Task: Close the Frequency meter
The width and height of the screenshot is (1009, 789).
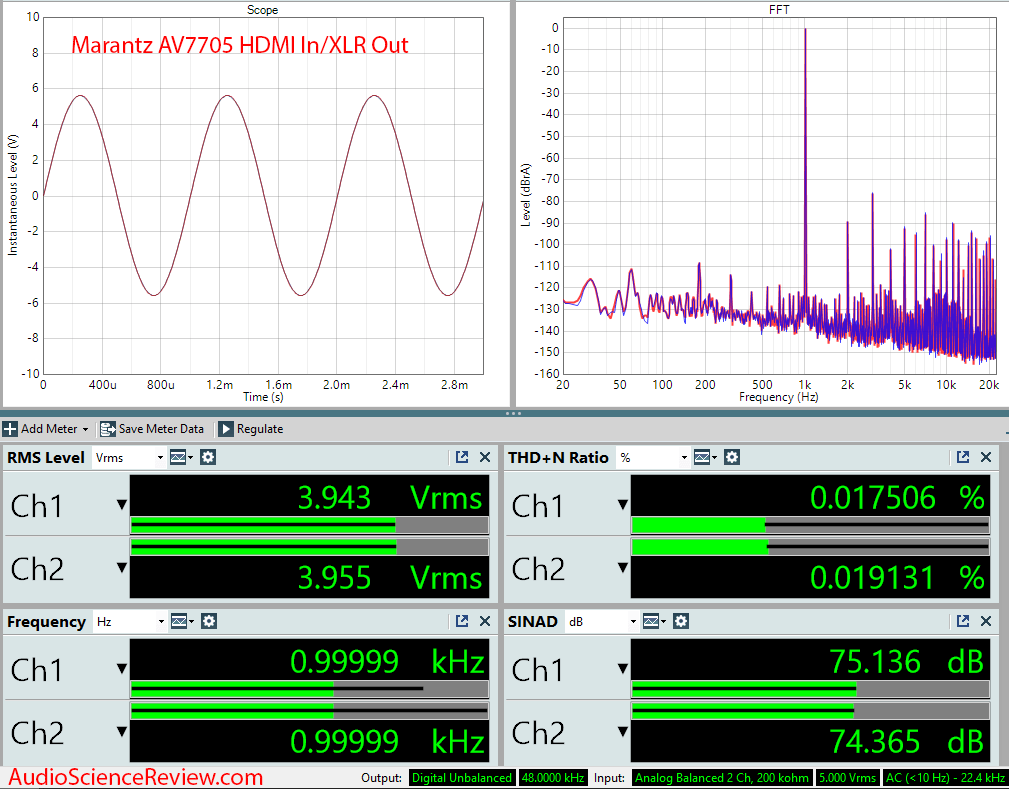Action: pyautogui.click(x=485, y=621)
